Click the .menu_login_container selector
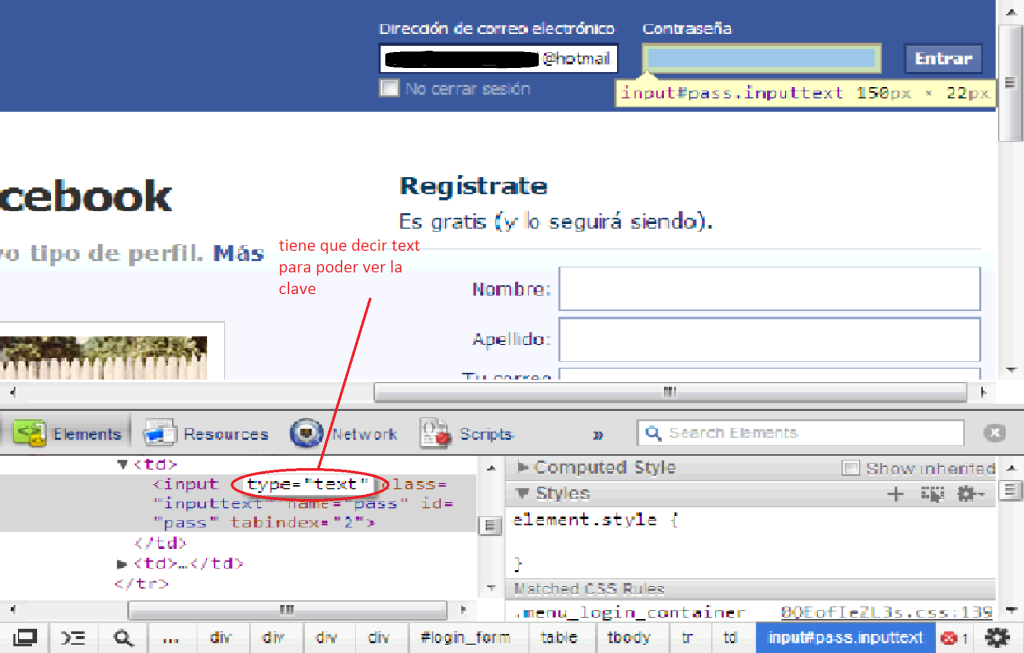The height and width of the screenshot is (653, 1024). pos(630,613)
